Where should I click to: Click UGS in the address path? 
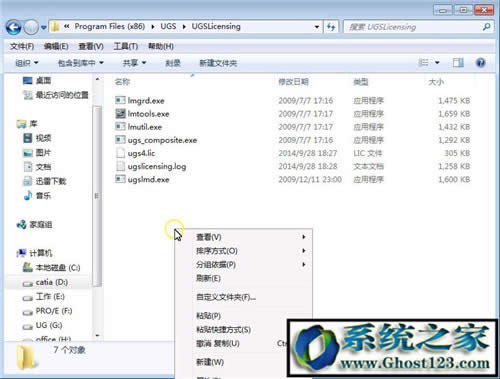(168, 26)
